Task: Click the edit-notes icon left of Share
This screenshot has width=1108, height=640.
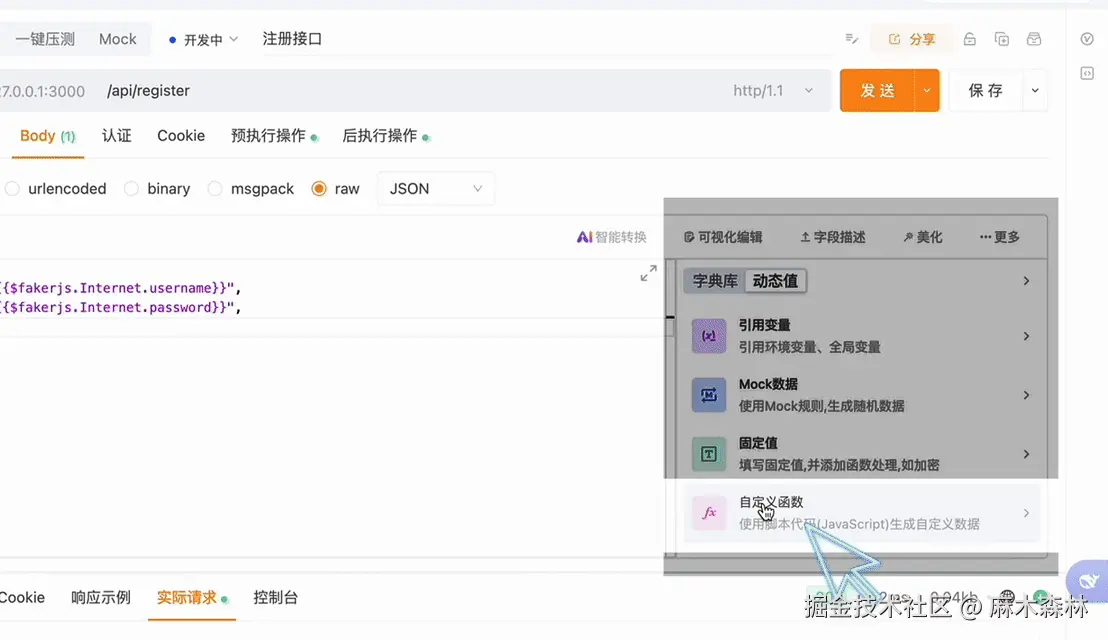Action: [x=852, y=39]
